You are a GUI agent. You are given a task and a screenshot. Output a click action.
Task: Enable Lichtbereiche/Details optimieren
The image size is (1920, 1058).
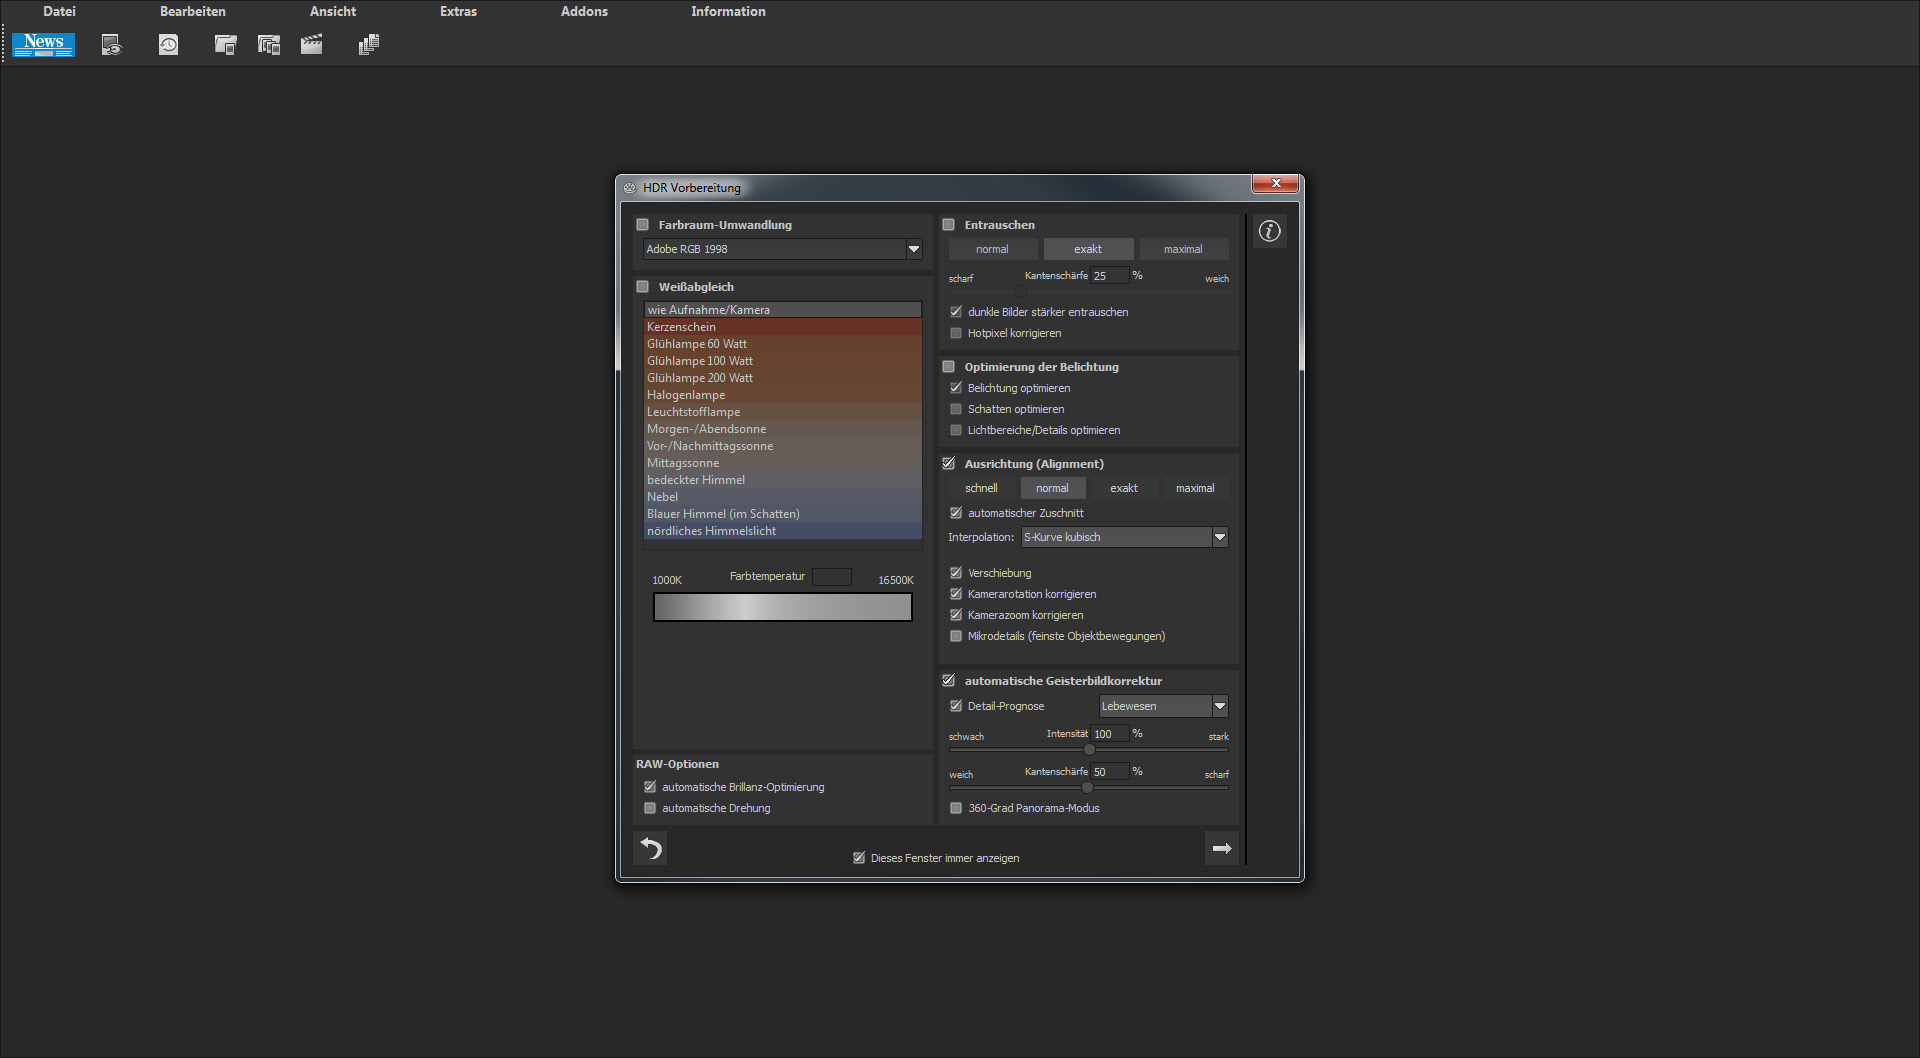pyautogui.click(x=956, y=430)
